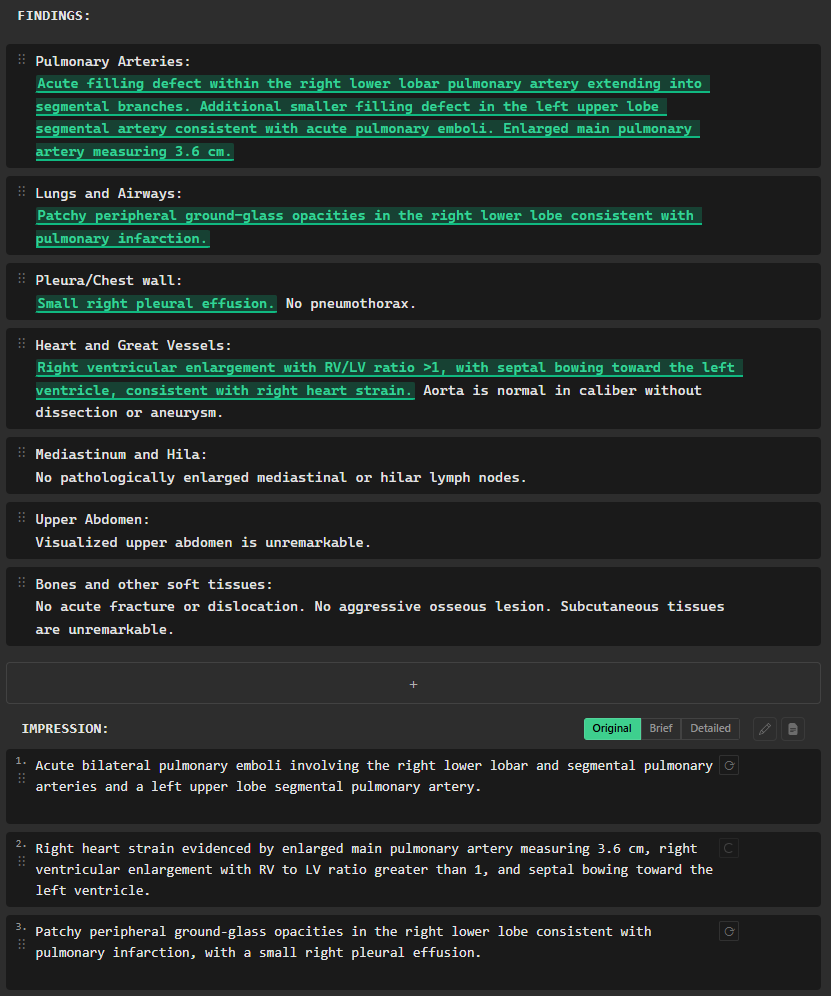The width and height of the screenshot is (831, 996).
Task: Click the Heart and Great Vessels drag handle
Action: (22, 345)
